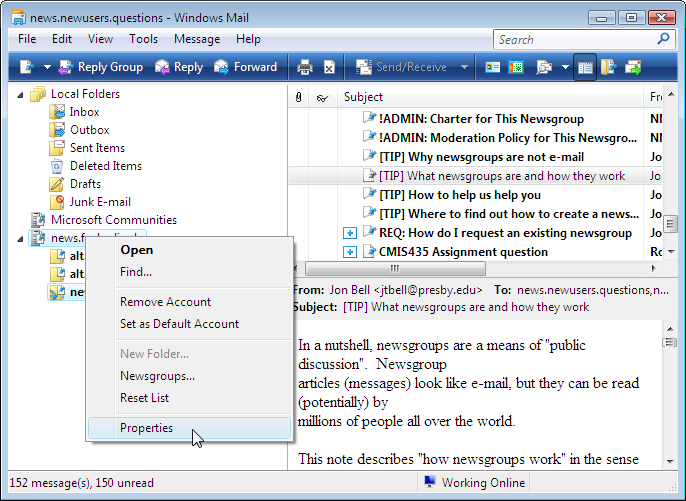Sort by the watch/ignore glasses column
Image resolution: width=686 pixels, height=501 pixels.
[321, 97]
